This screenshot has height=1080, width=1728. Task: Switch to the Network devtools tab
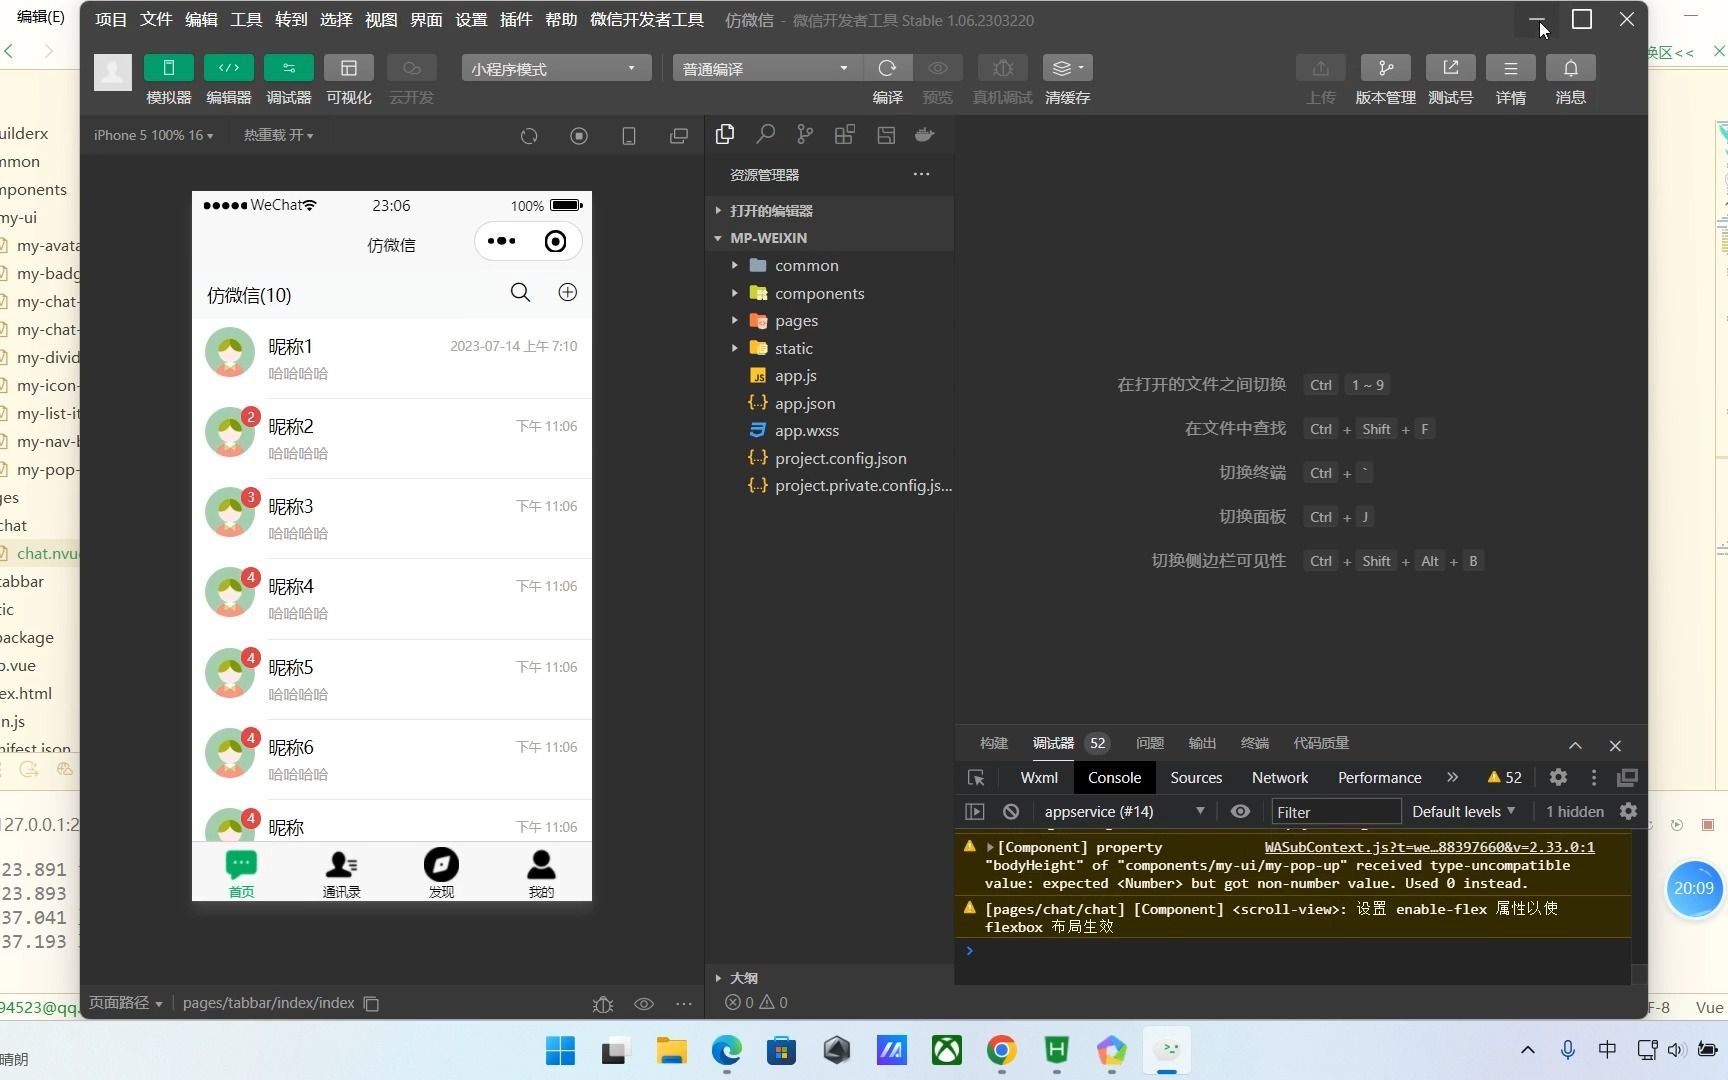pyautogui.click(x=1280, y=778)
